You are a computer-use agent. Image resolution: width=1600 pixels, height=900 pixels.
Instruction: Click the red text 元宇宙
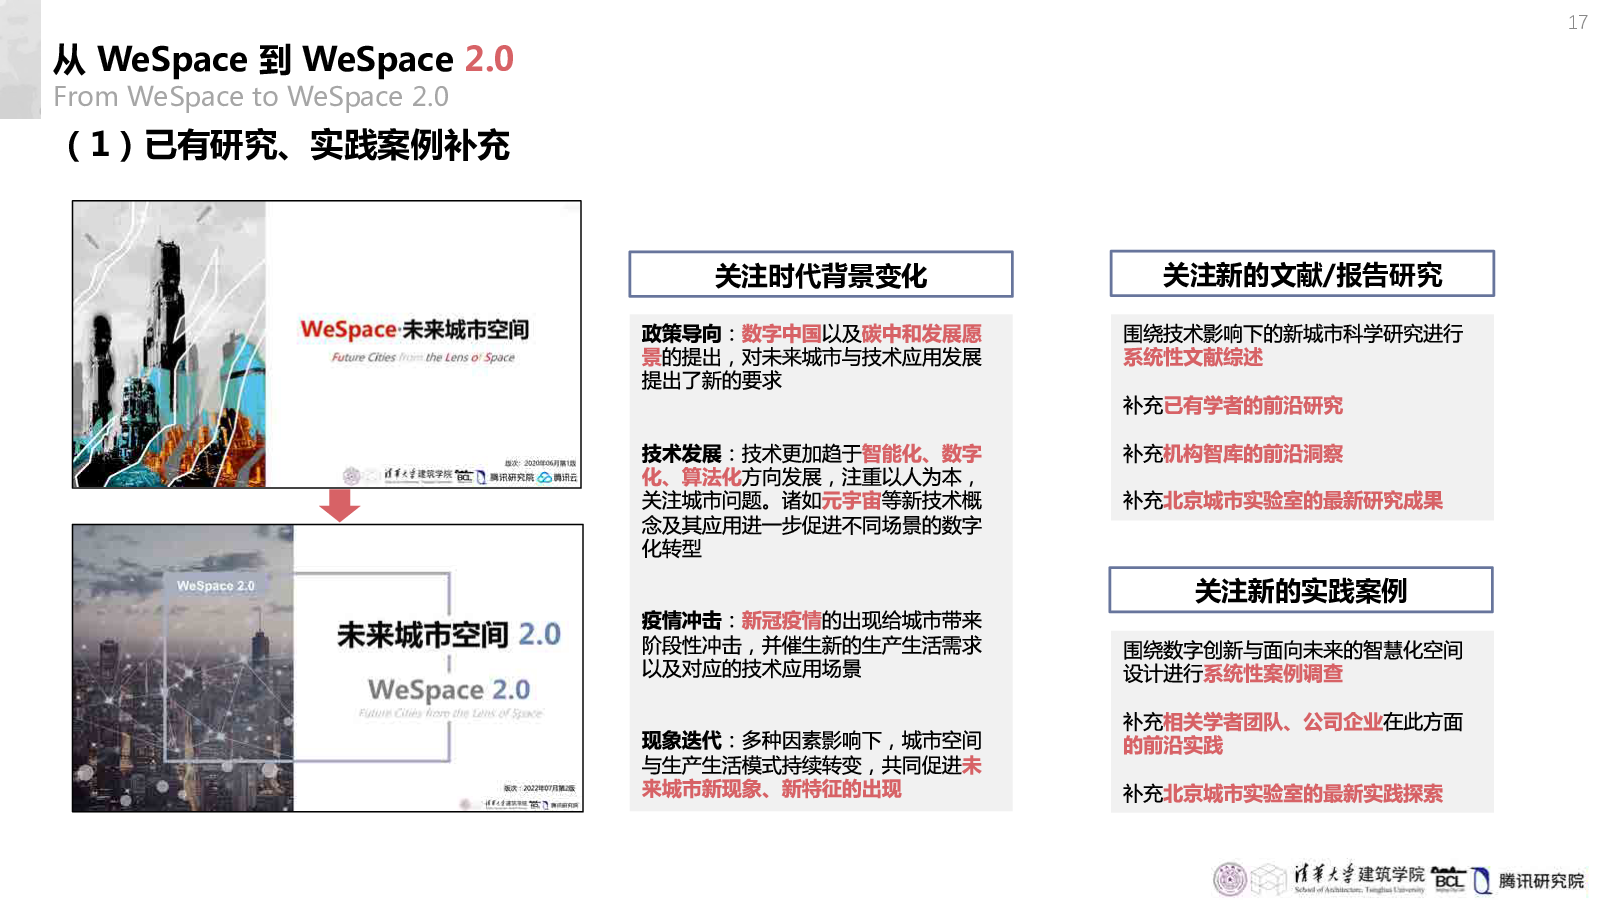click(x=852, y=501)
